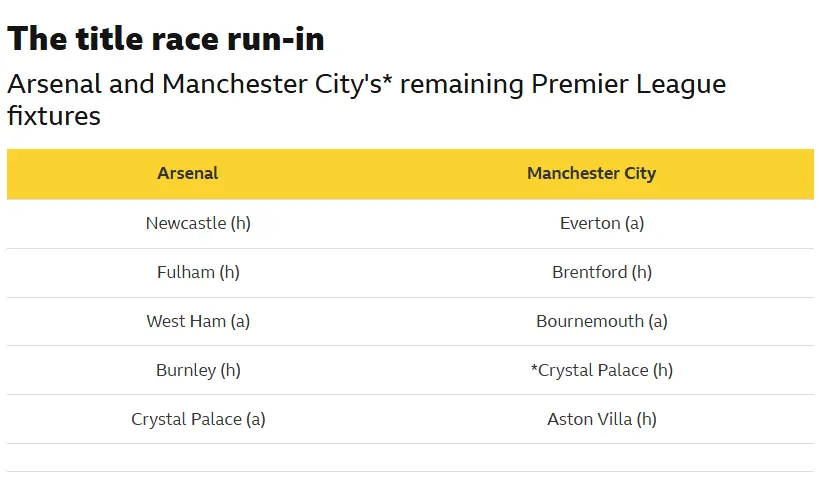Click the Aston Villa (h) fixture
The image size is (819, 488).
pos(602,420)
